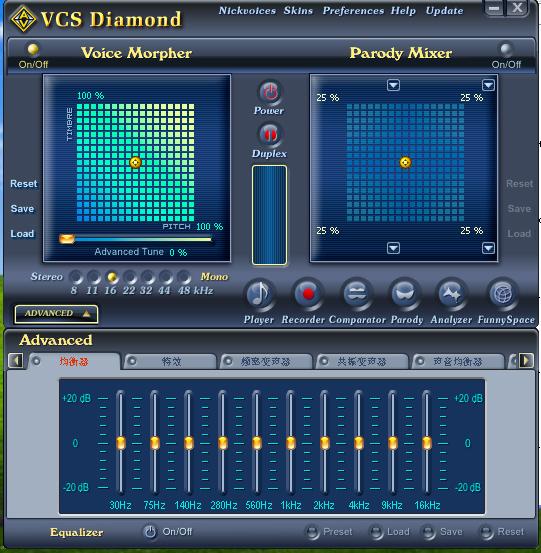This screenshot has width=541, height=553.
Task: Click the 4kHz equalizer slider
Action: [x=359, y=443]
